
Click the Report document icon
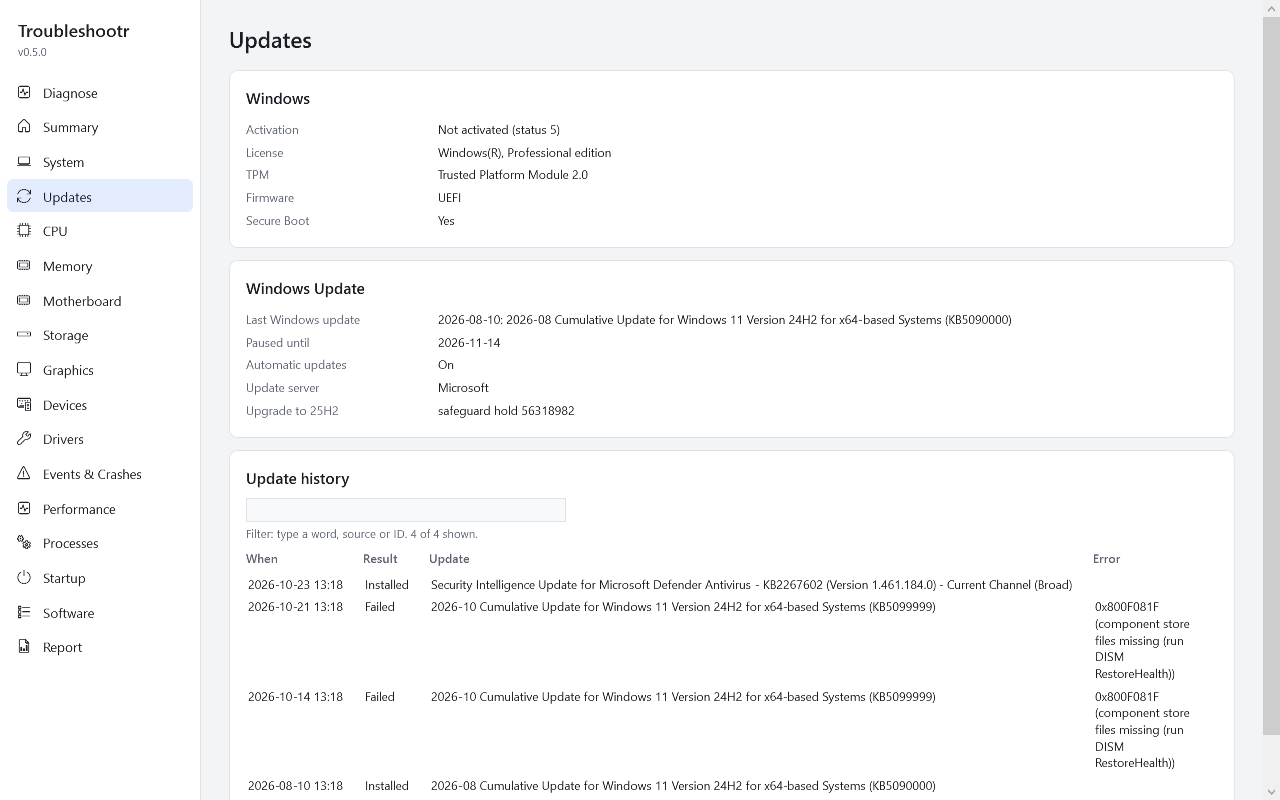pyautogui.click(x=24, y=647)
